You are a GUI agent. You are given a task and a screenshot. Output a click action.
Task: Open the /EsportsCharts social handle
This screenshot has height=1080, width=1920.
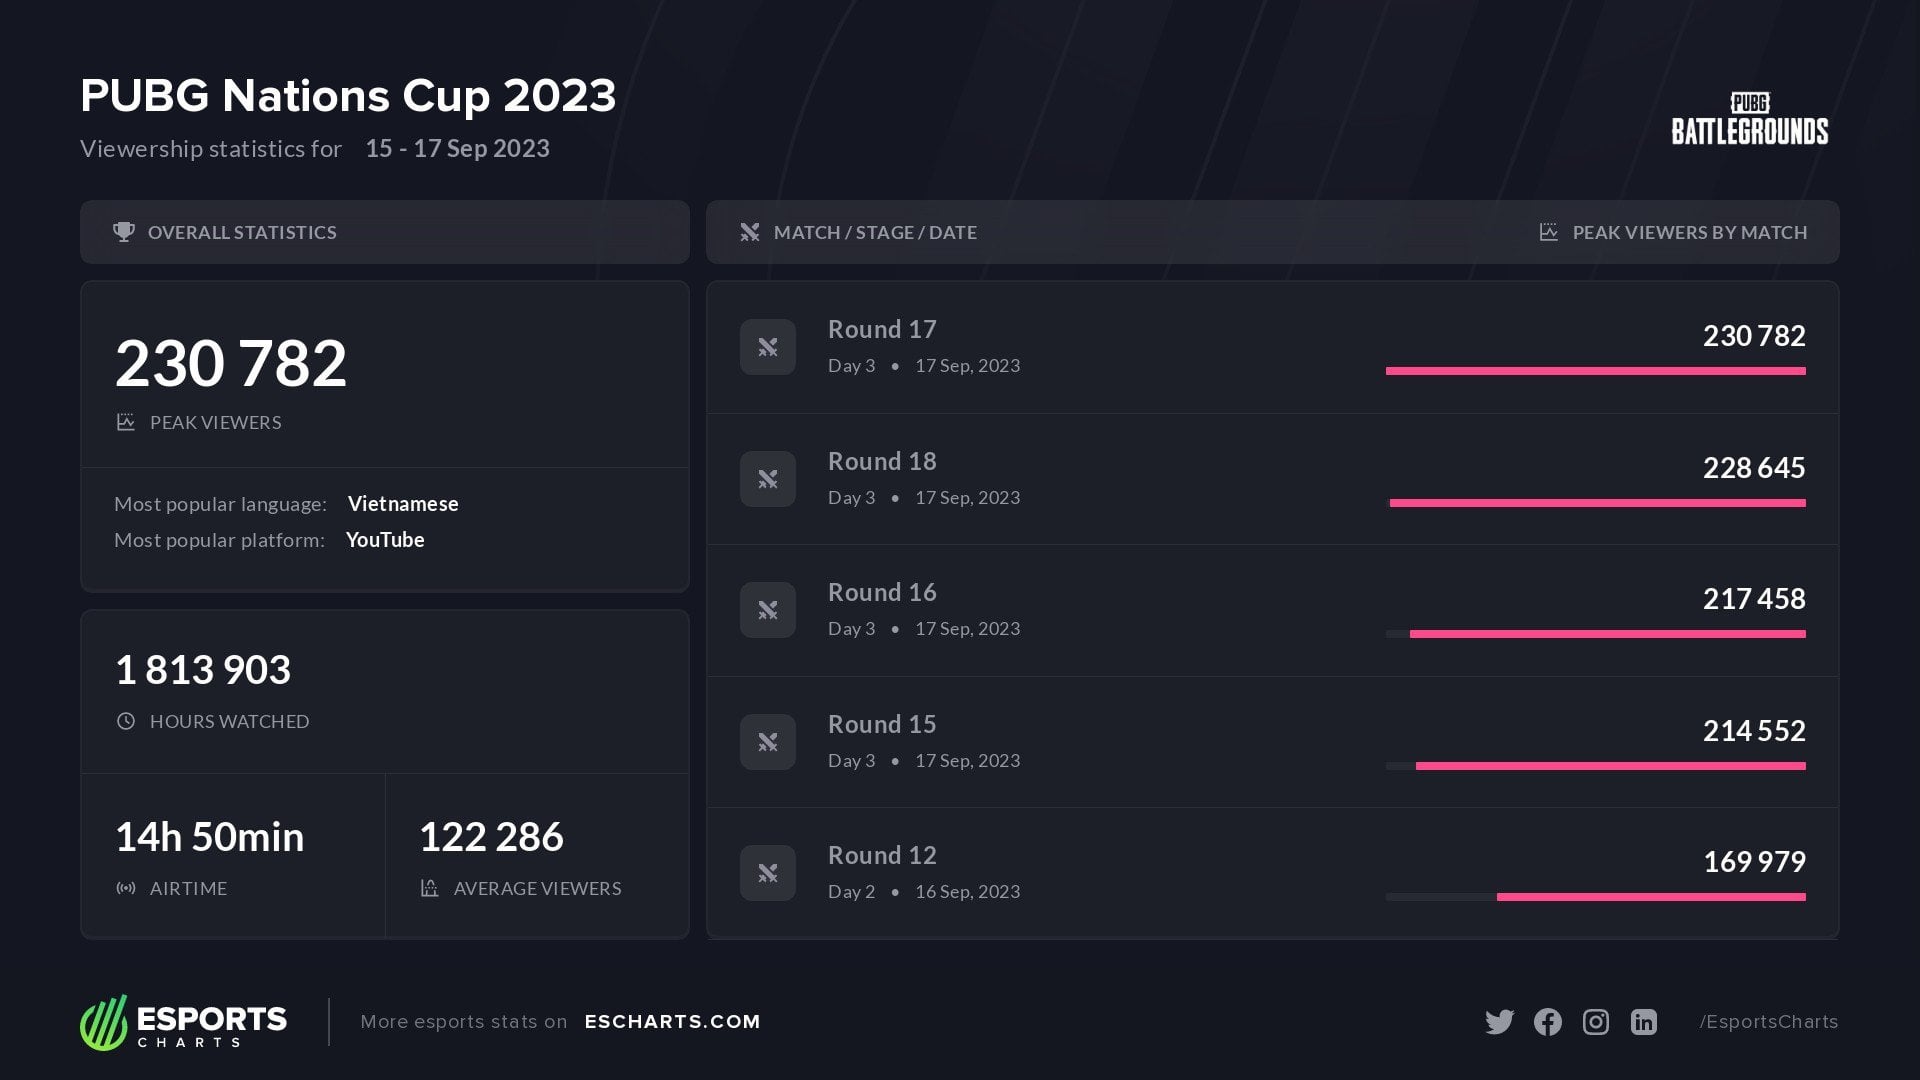(x=1768, y=1022)
